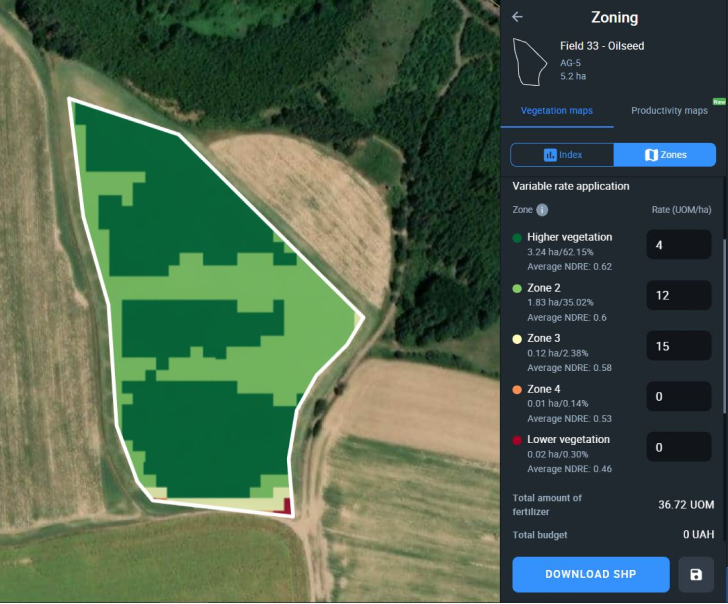Click '36.72 UOM' fertilizer total
This screenshot has width=728, height=604.
(x=686, y=505)
